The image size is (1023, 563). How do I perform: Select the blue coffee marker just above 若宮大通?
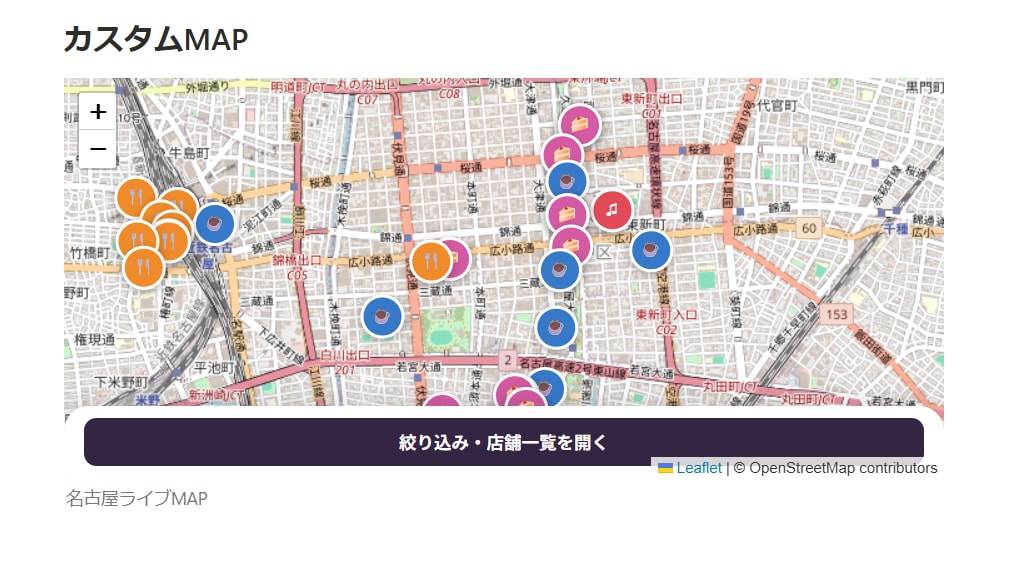click(556, 327)
